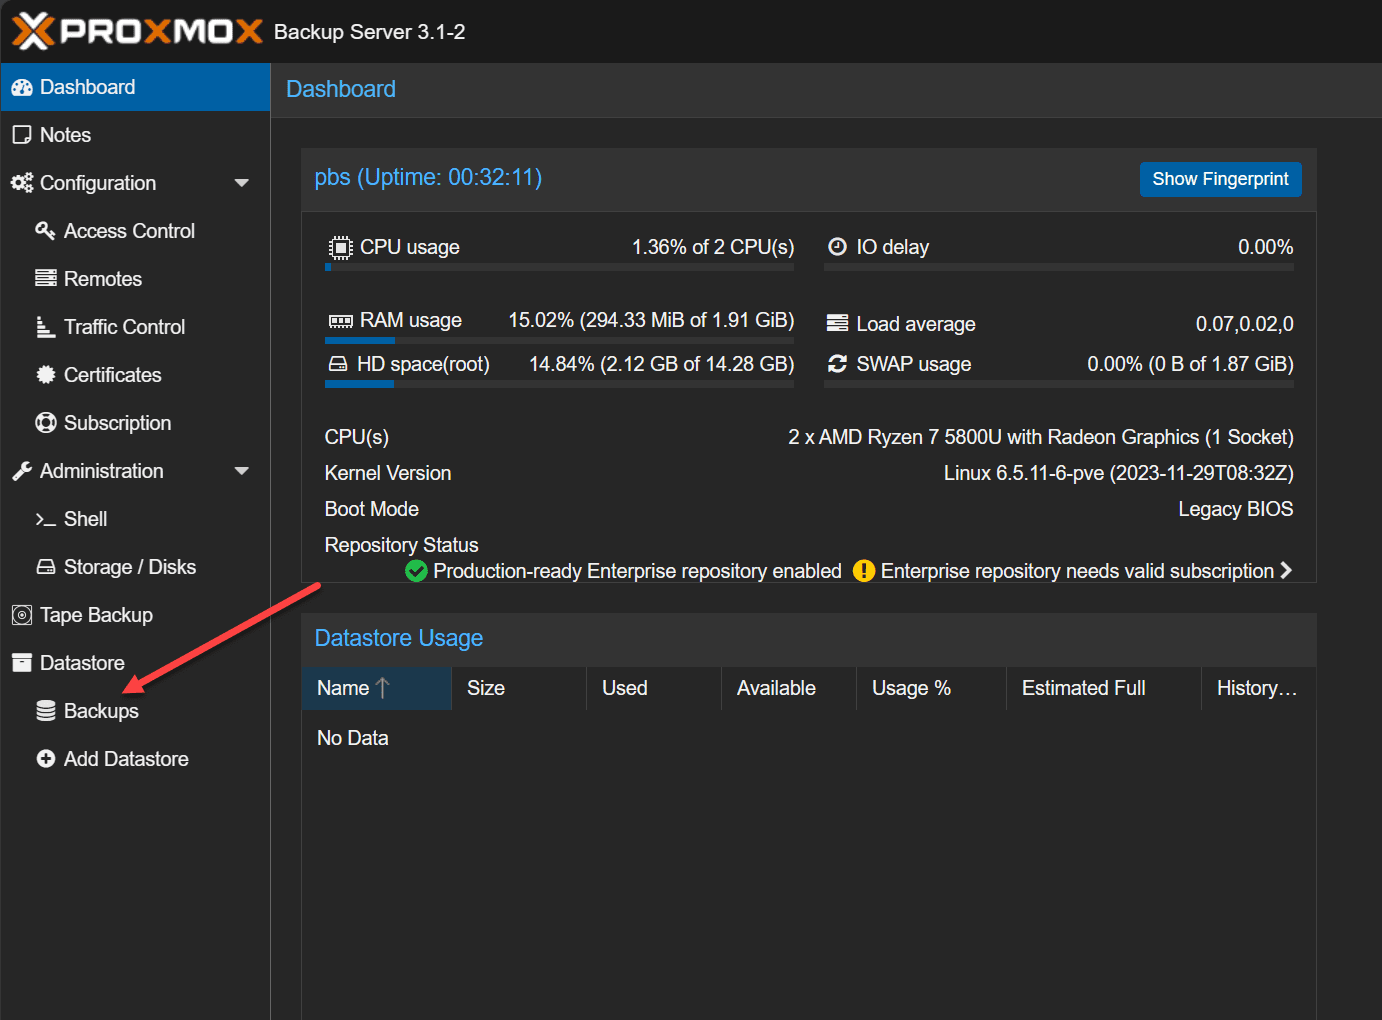Open Remotes configuration
This screenshot has height=1020, width=1382.
click(135, 279)
